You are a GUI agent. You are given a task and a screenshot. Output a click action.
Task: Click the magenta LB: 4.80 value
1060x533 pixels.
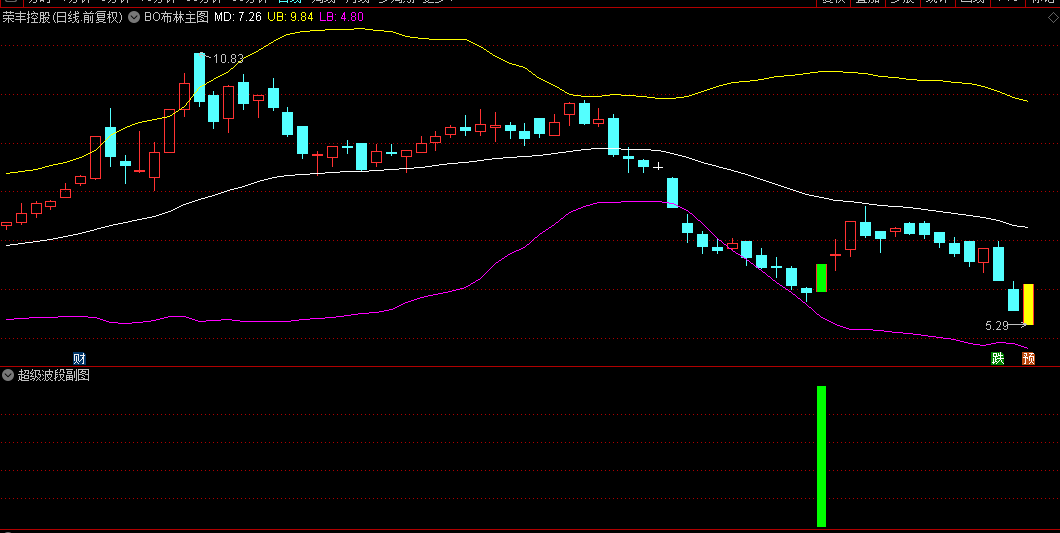pos(342,18)
